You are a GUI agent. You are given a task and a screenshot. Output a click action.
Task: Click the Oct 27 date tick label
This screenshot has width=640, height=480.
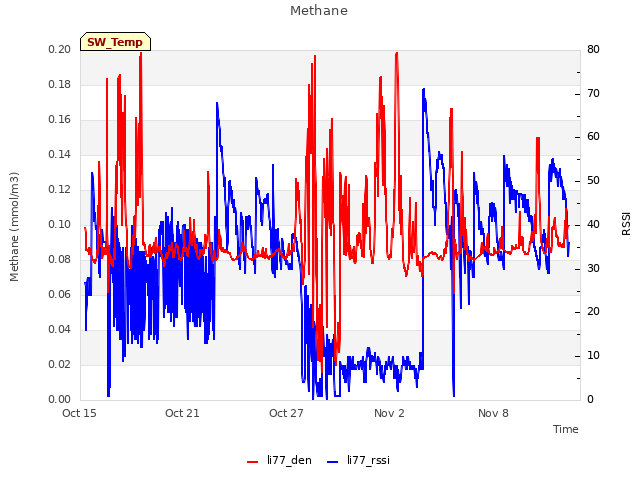pos(286,413)
